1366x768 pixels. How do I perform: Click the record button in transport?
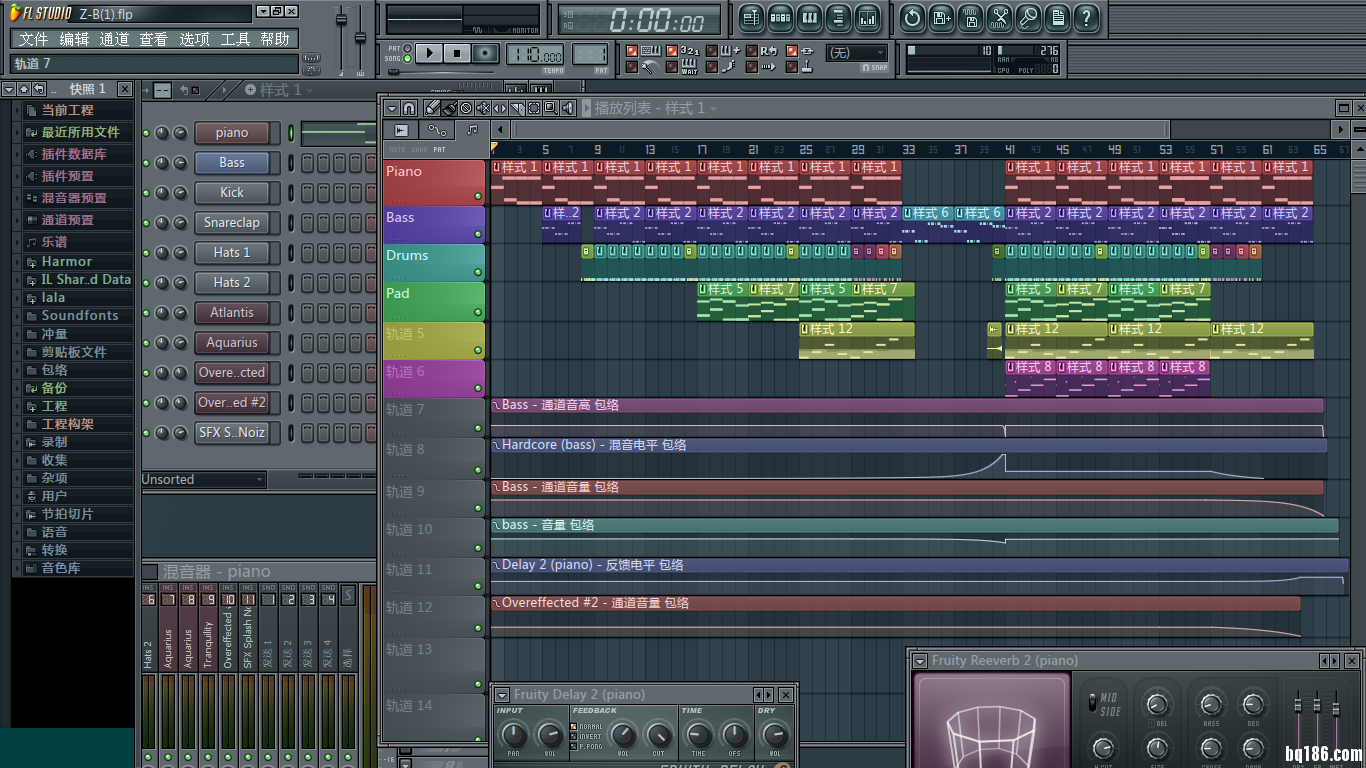point(486,53)
